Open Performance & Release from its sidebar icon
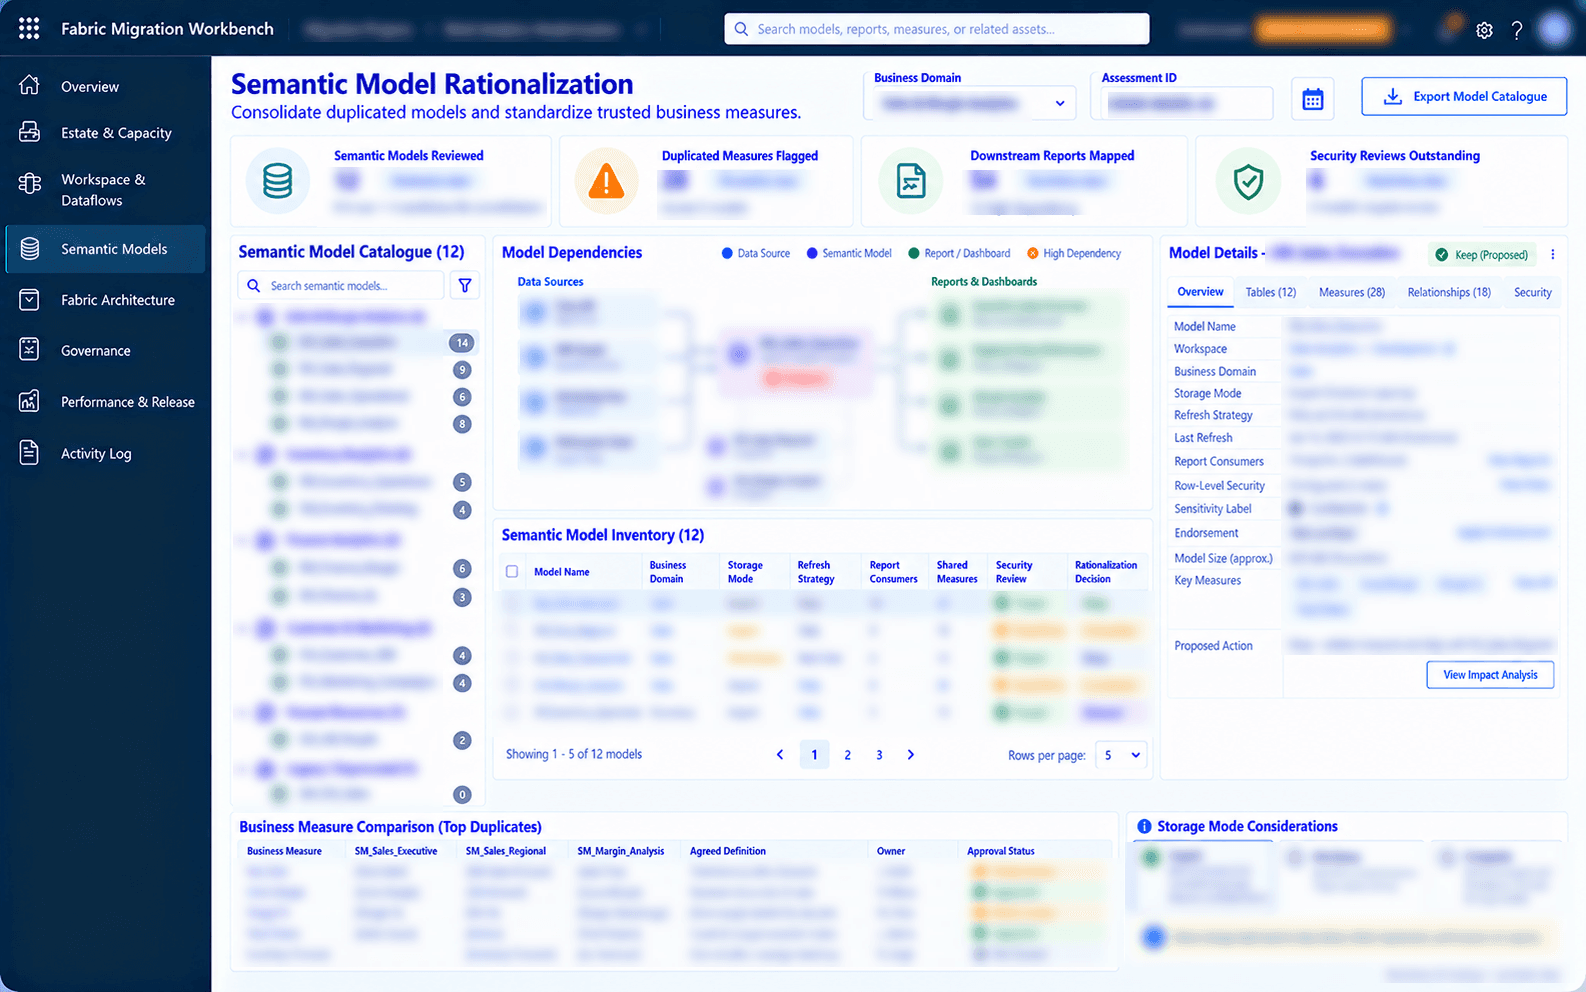 [x=30, y=401]
